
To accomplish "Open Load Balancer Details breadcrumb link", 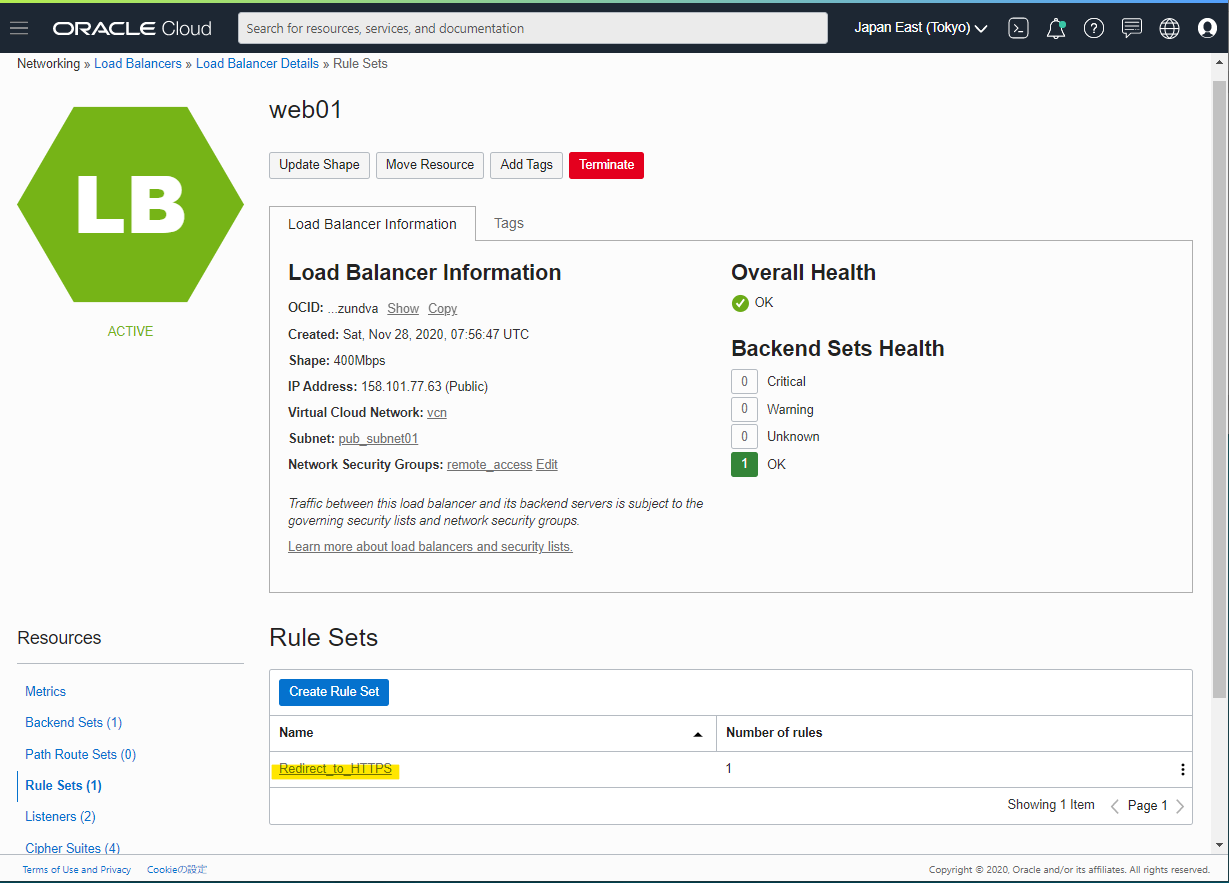I will [x=257, y=64].
